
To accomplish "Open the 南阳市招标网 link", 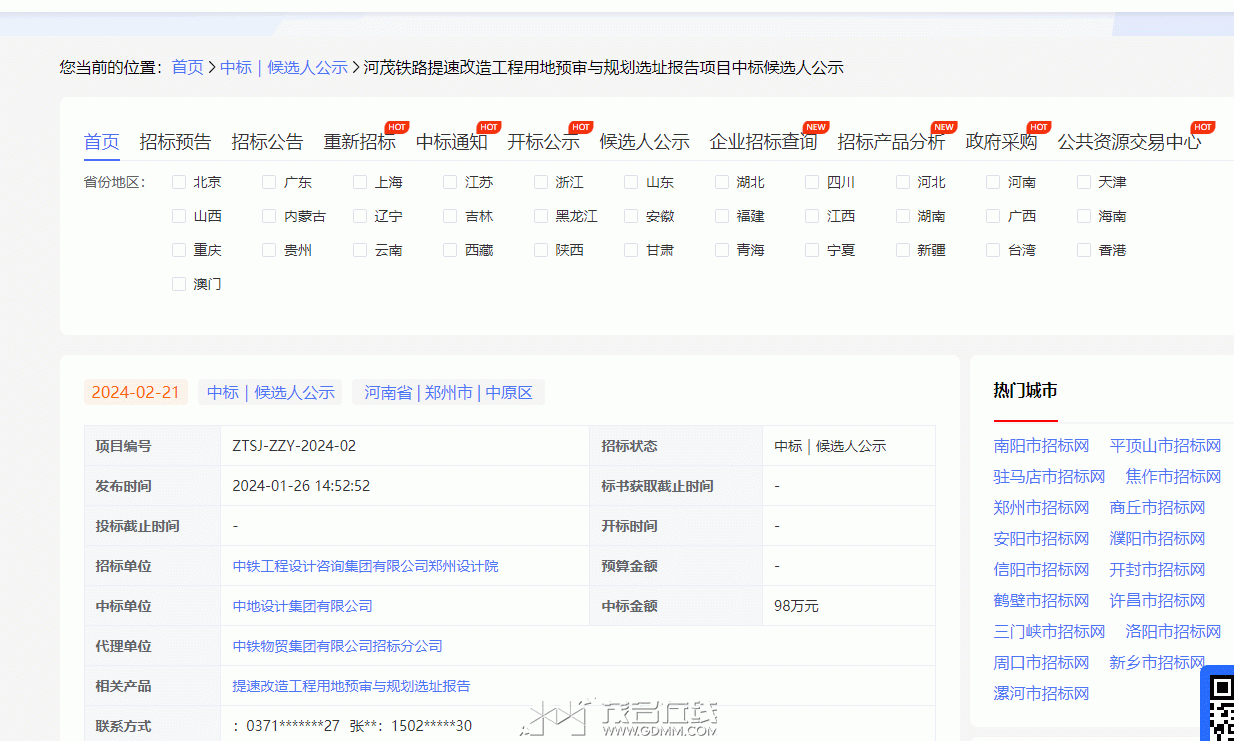I will click(x=1041, y=446).
